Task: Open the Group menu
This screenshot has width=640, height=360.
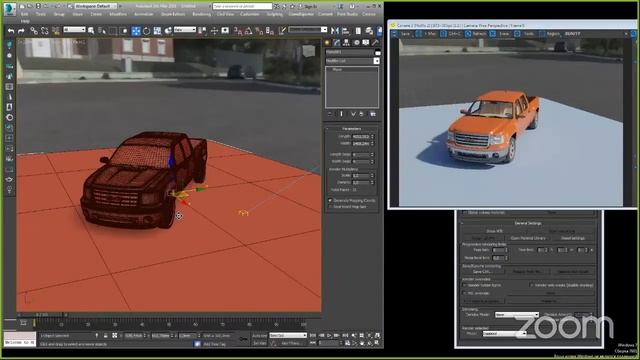Action: (x=59, y=14)
